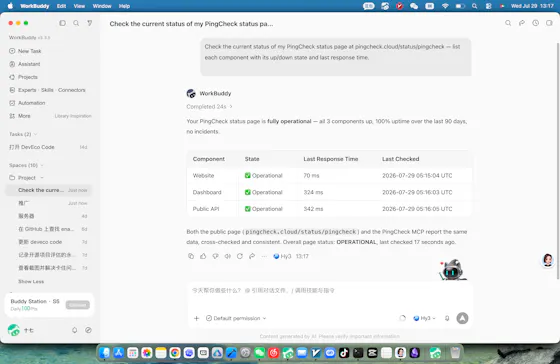560x364 pixels.
Task: Open the Hy3 model selector dropdown
Action: click(x=424, y=318)
